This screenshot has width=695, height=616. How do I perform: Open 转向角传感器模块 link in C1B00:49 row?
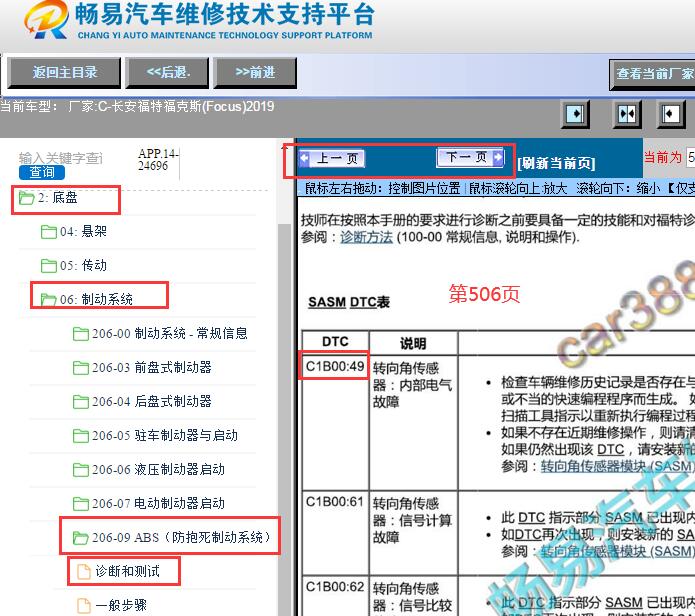click(x=617, y=467)
